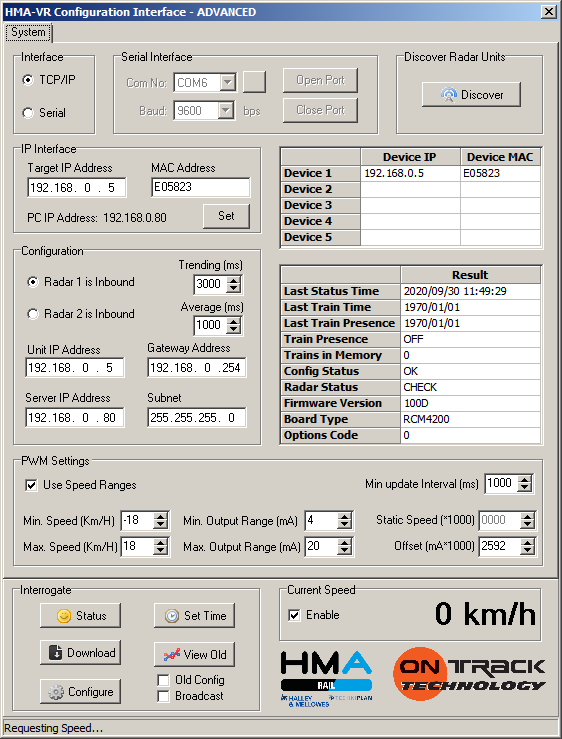The height and width of the screenshot is (739, 562).
Task: Click the Discover radar button
Action: click(x=471, y=94)
